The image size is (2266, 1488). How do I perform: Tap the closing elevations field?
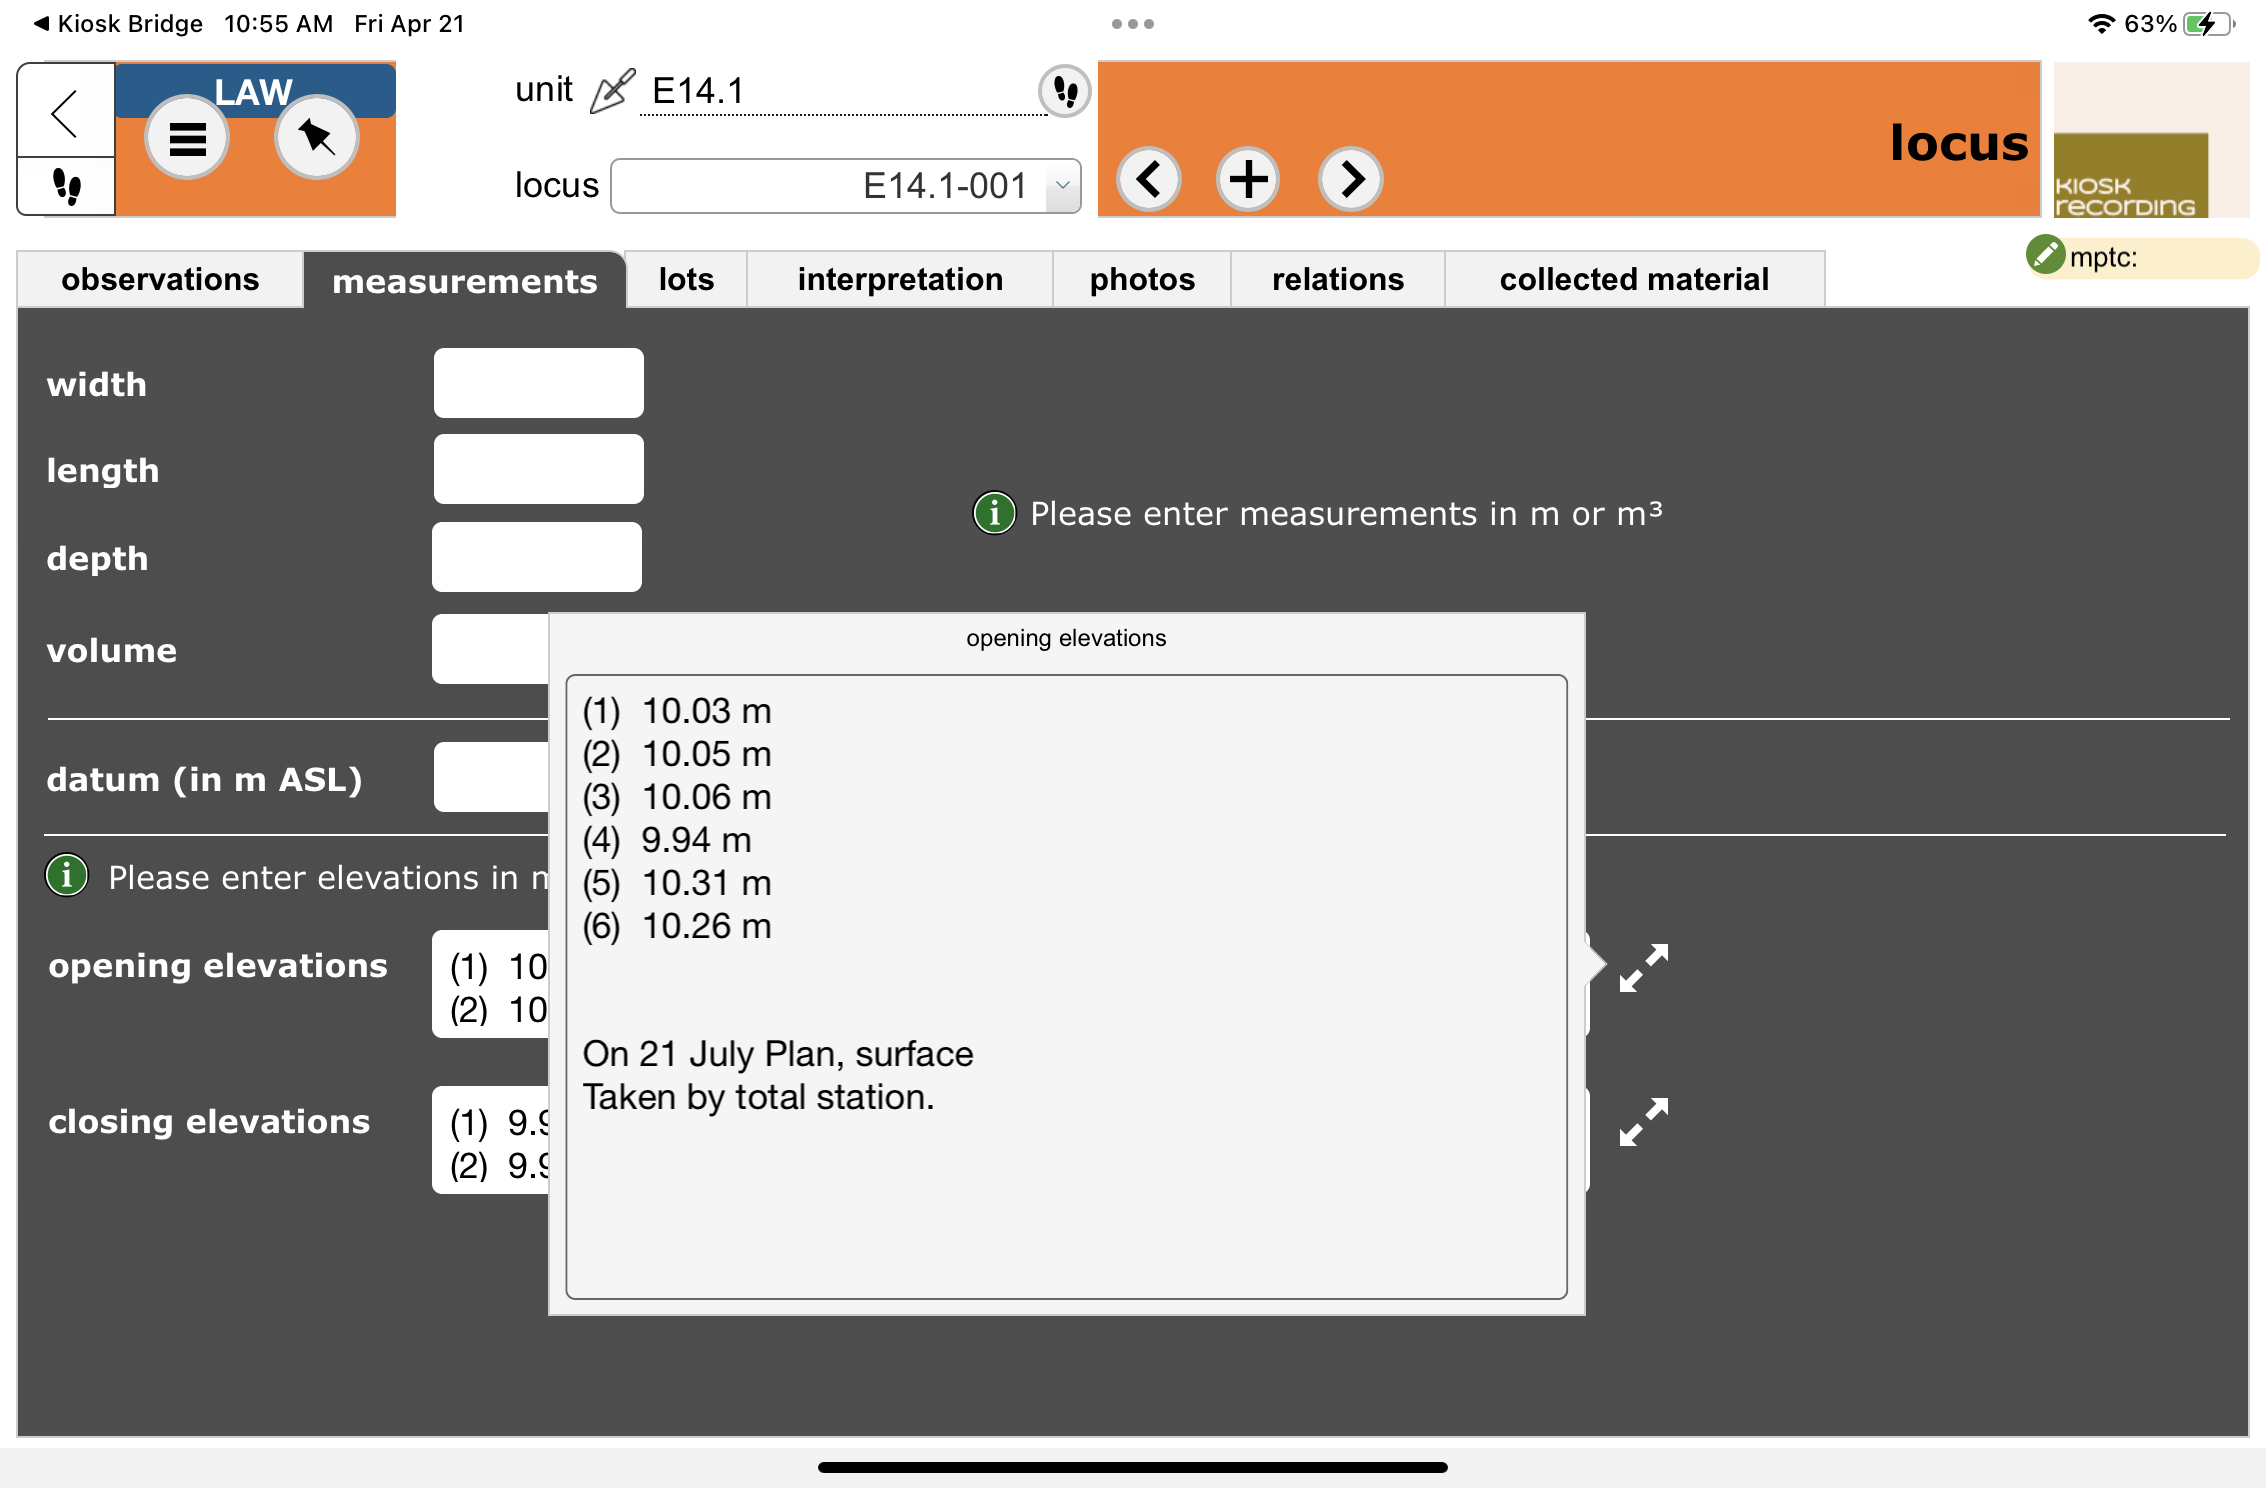click(x=491, y=1140)
